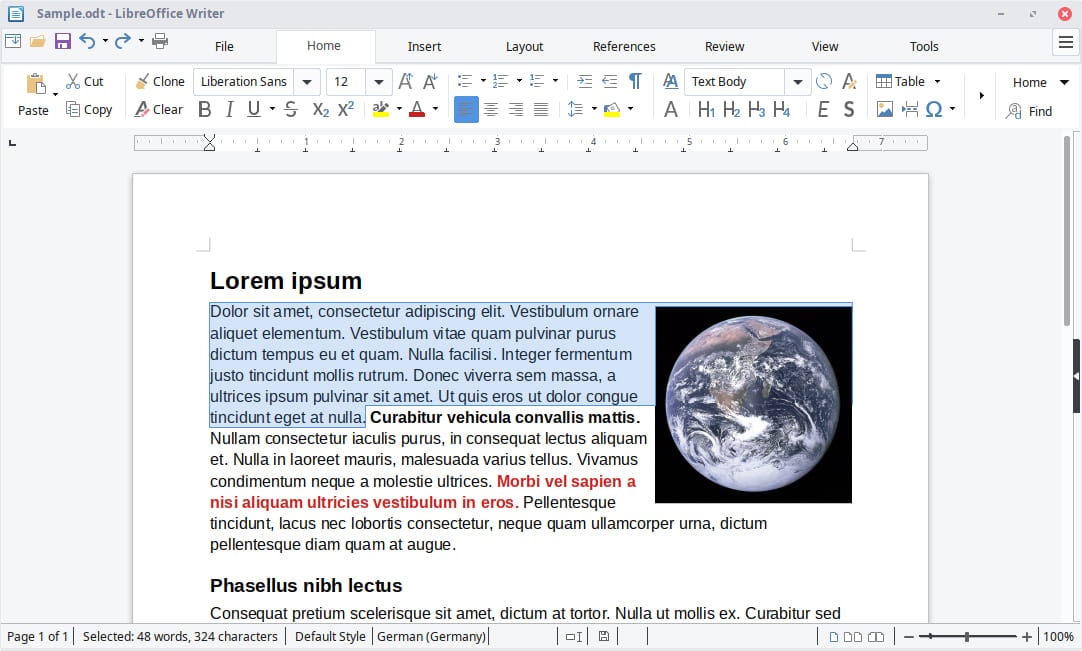
Task: Switch to single-page view in status bar
Action: coord(834,637)
